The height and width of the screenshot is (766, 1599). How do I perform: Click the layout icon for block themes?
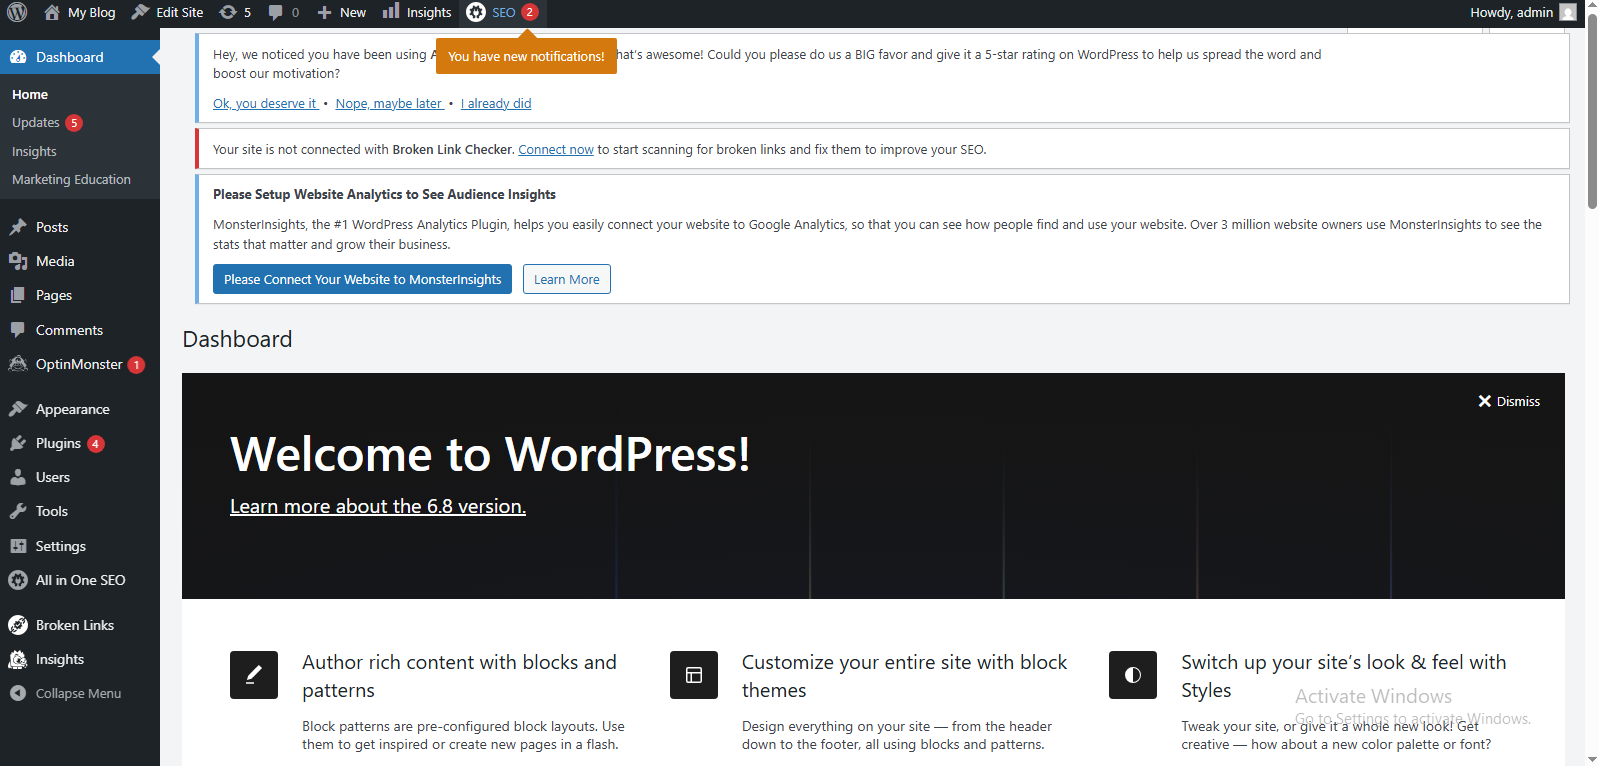pyautogui.click(x=694, y=675)
